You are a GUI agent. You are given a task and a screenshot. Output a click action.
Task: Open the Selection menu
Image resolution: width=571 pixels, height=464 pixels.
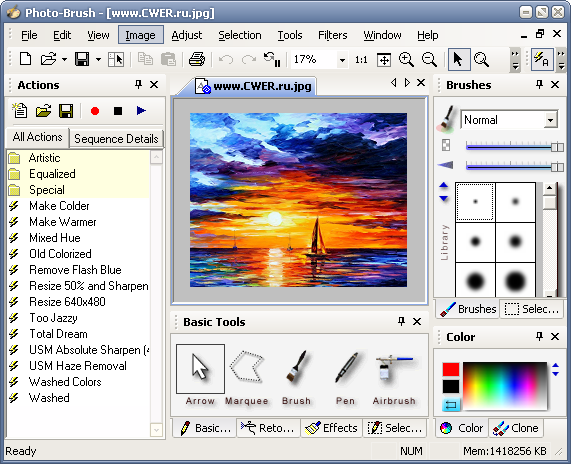click(240, 35)
